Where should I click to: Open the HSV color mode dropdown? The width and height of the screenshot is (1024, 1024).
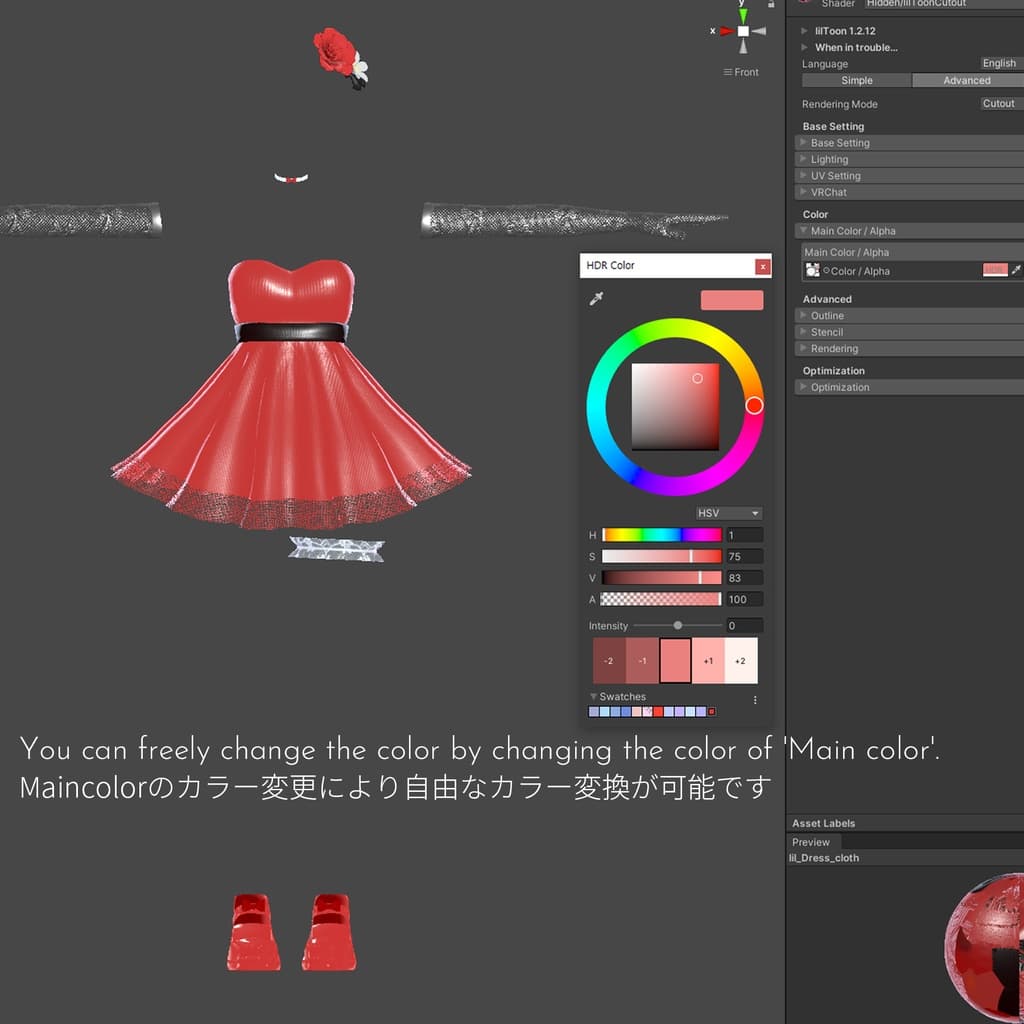(x=728, y=513)
